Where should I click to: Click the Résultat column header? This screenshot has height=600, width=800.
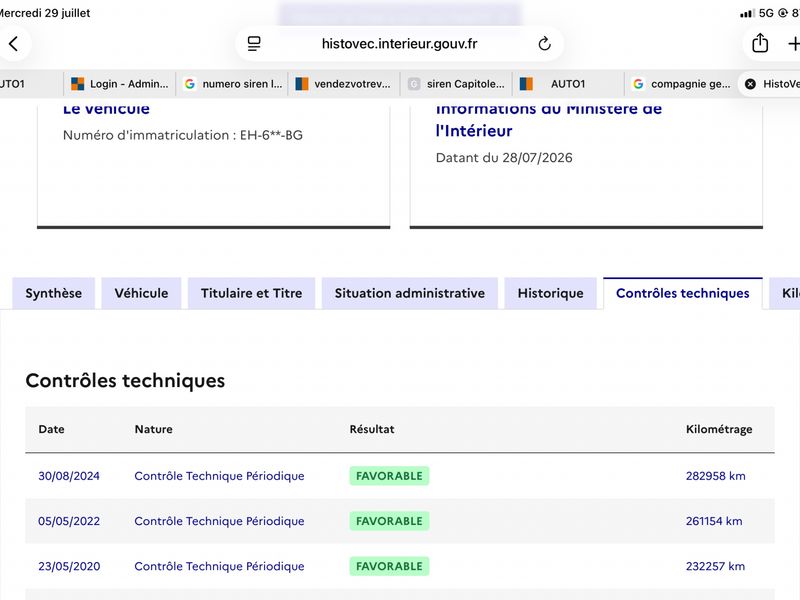[372, 429]
